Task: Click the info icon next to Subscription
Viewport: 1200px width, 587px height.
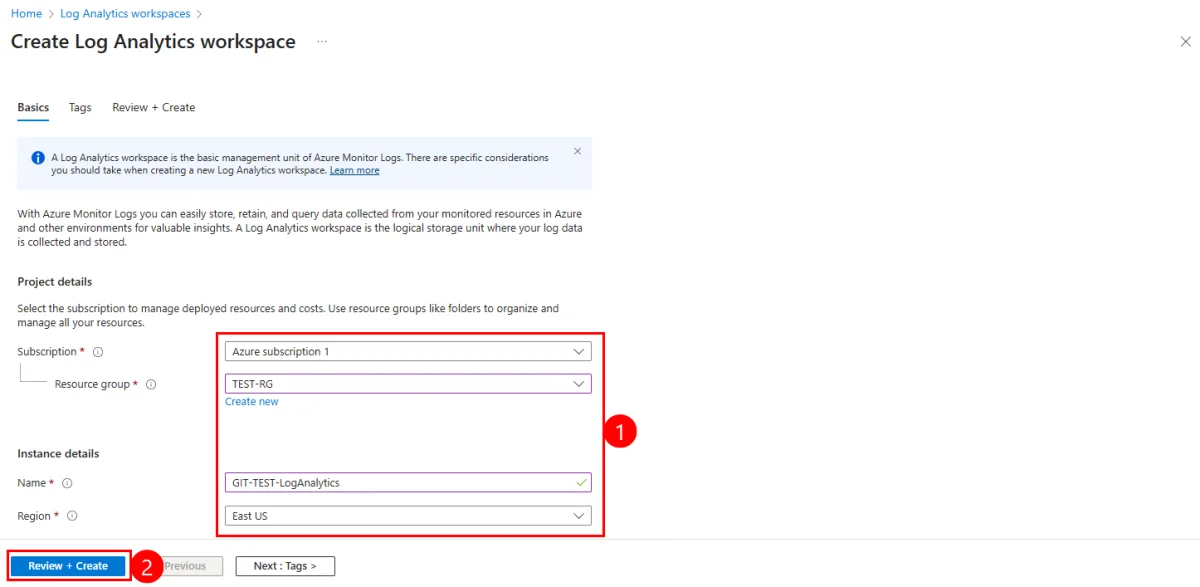Action: click(98, 352)
